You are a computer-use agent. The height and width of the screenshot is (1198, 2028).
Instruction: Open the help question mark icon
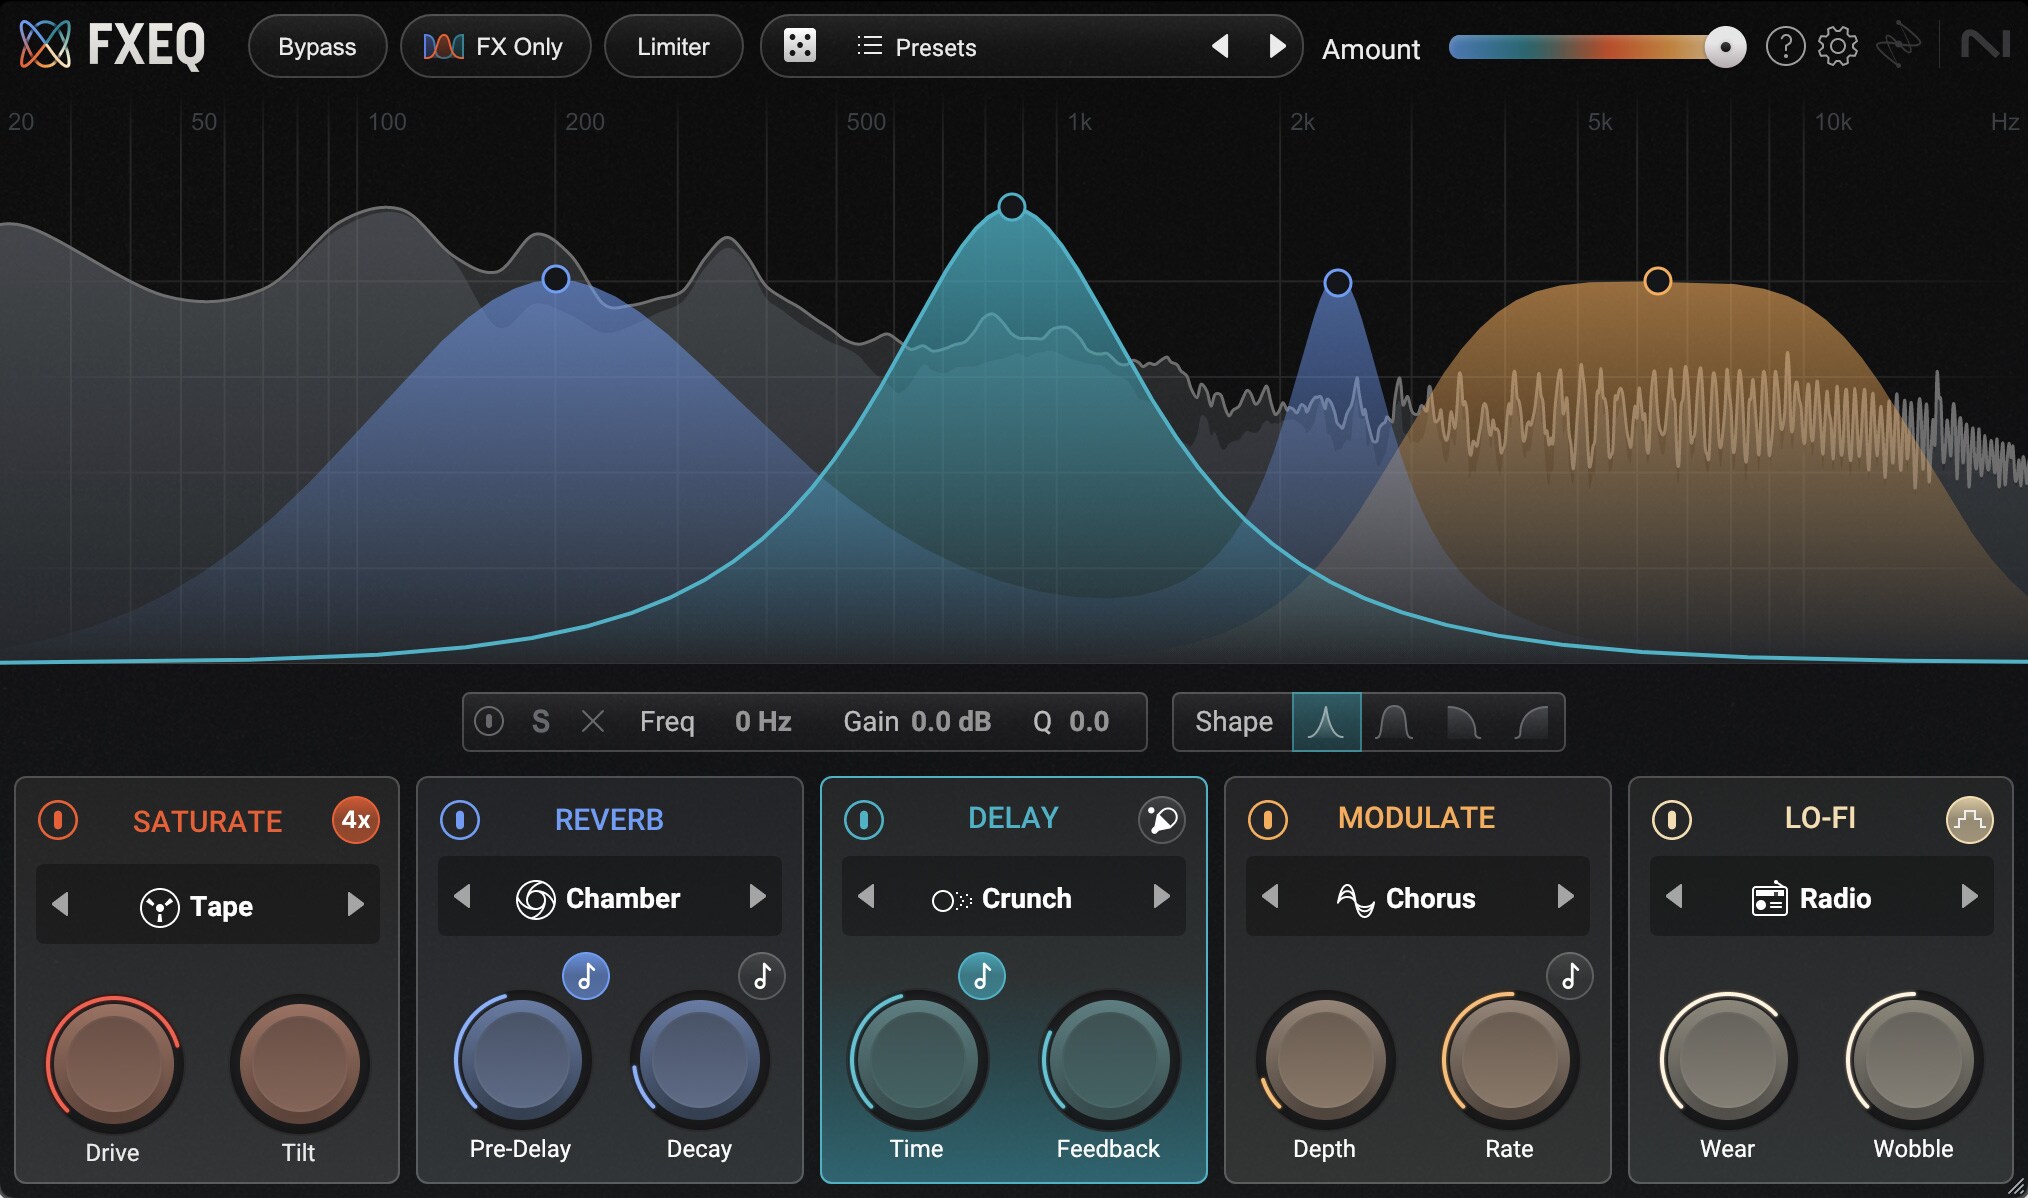(x=1785, y=46)
